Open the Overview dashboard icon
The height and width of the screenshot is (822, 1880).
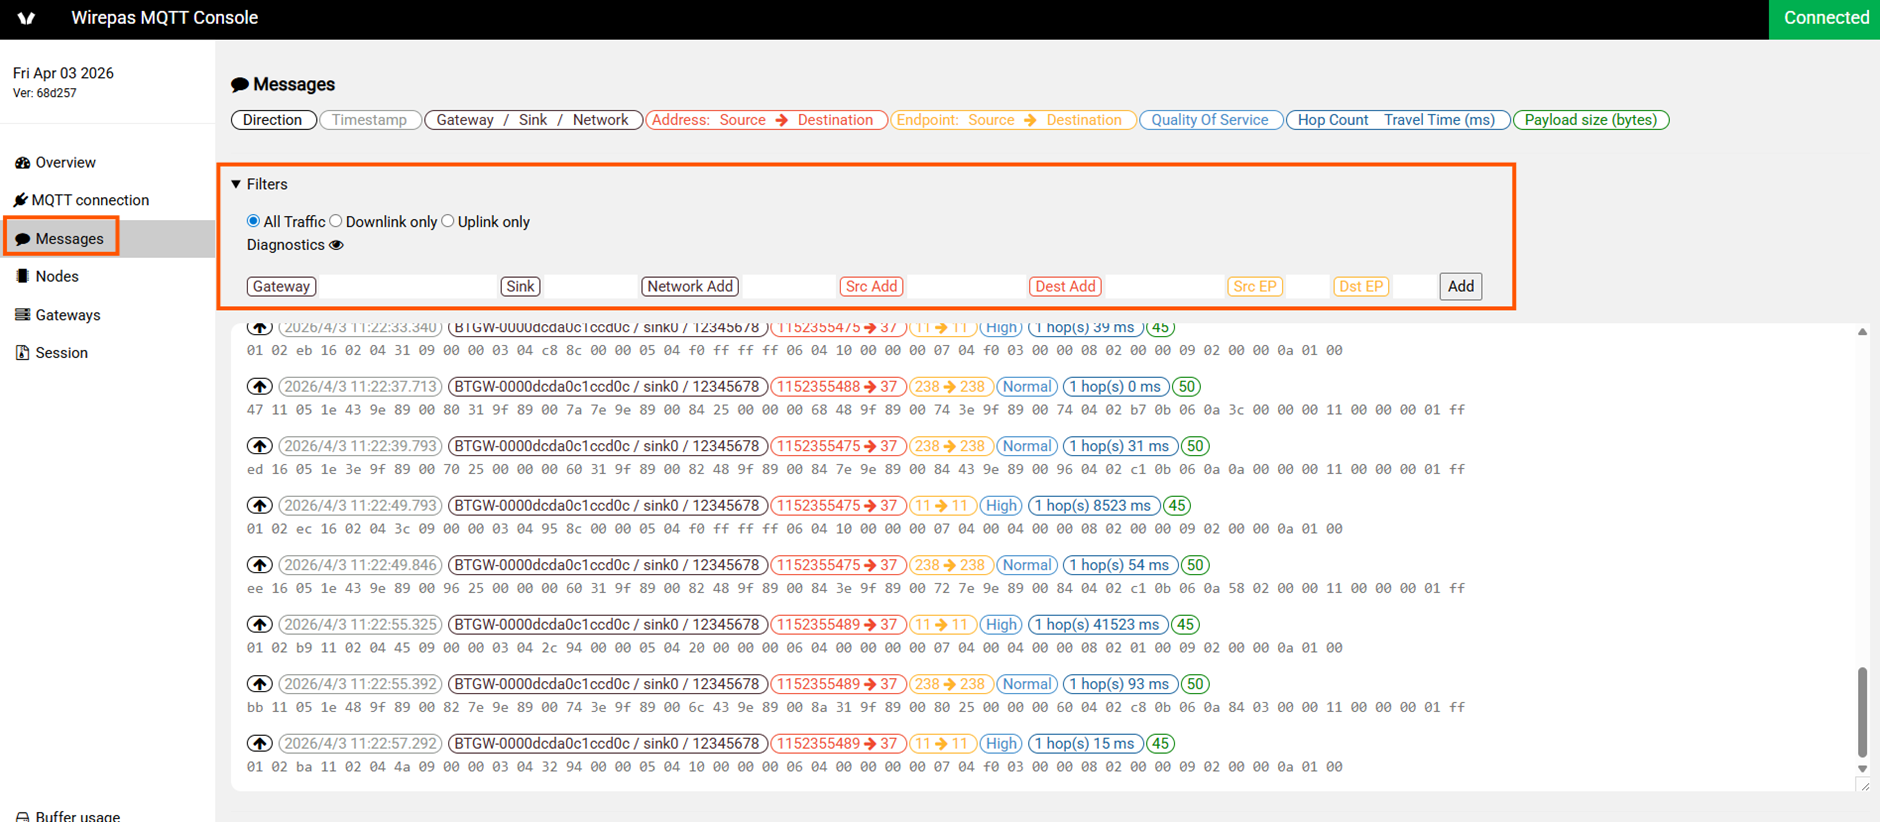(x=22, y=162)
